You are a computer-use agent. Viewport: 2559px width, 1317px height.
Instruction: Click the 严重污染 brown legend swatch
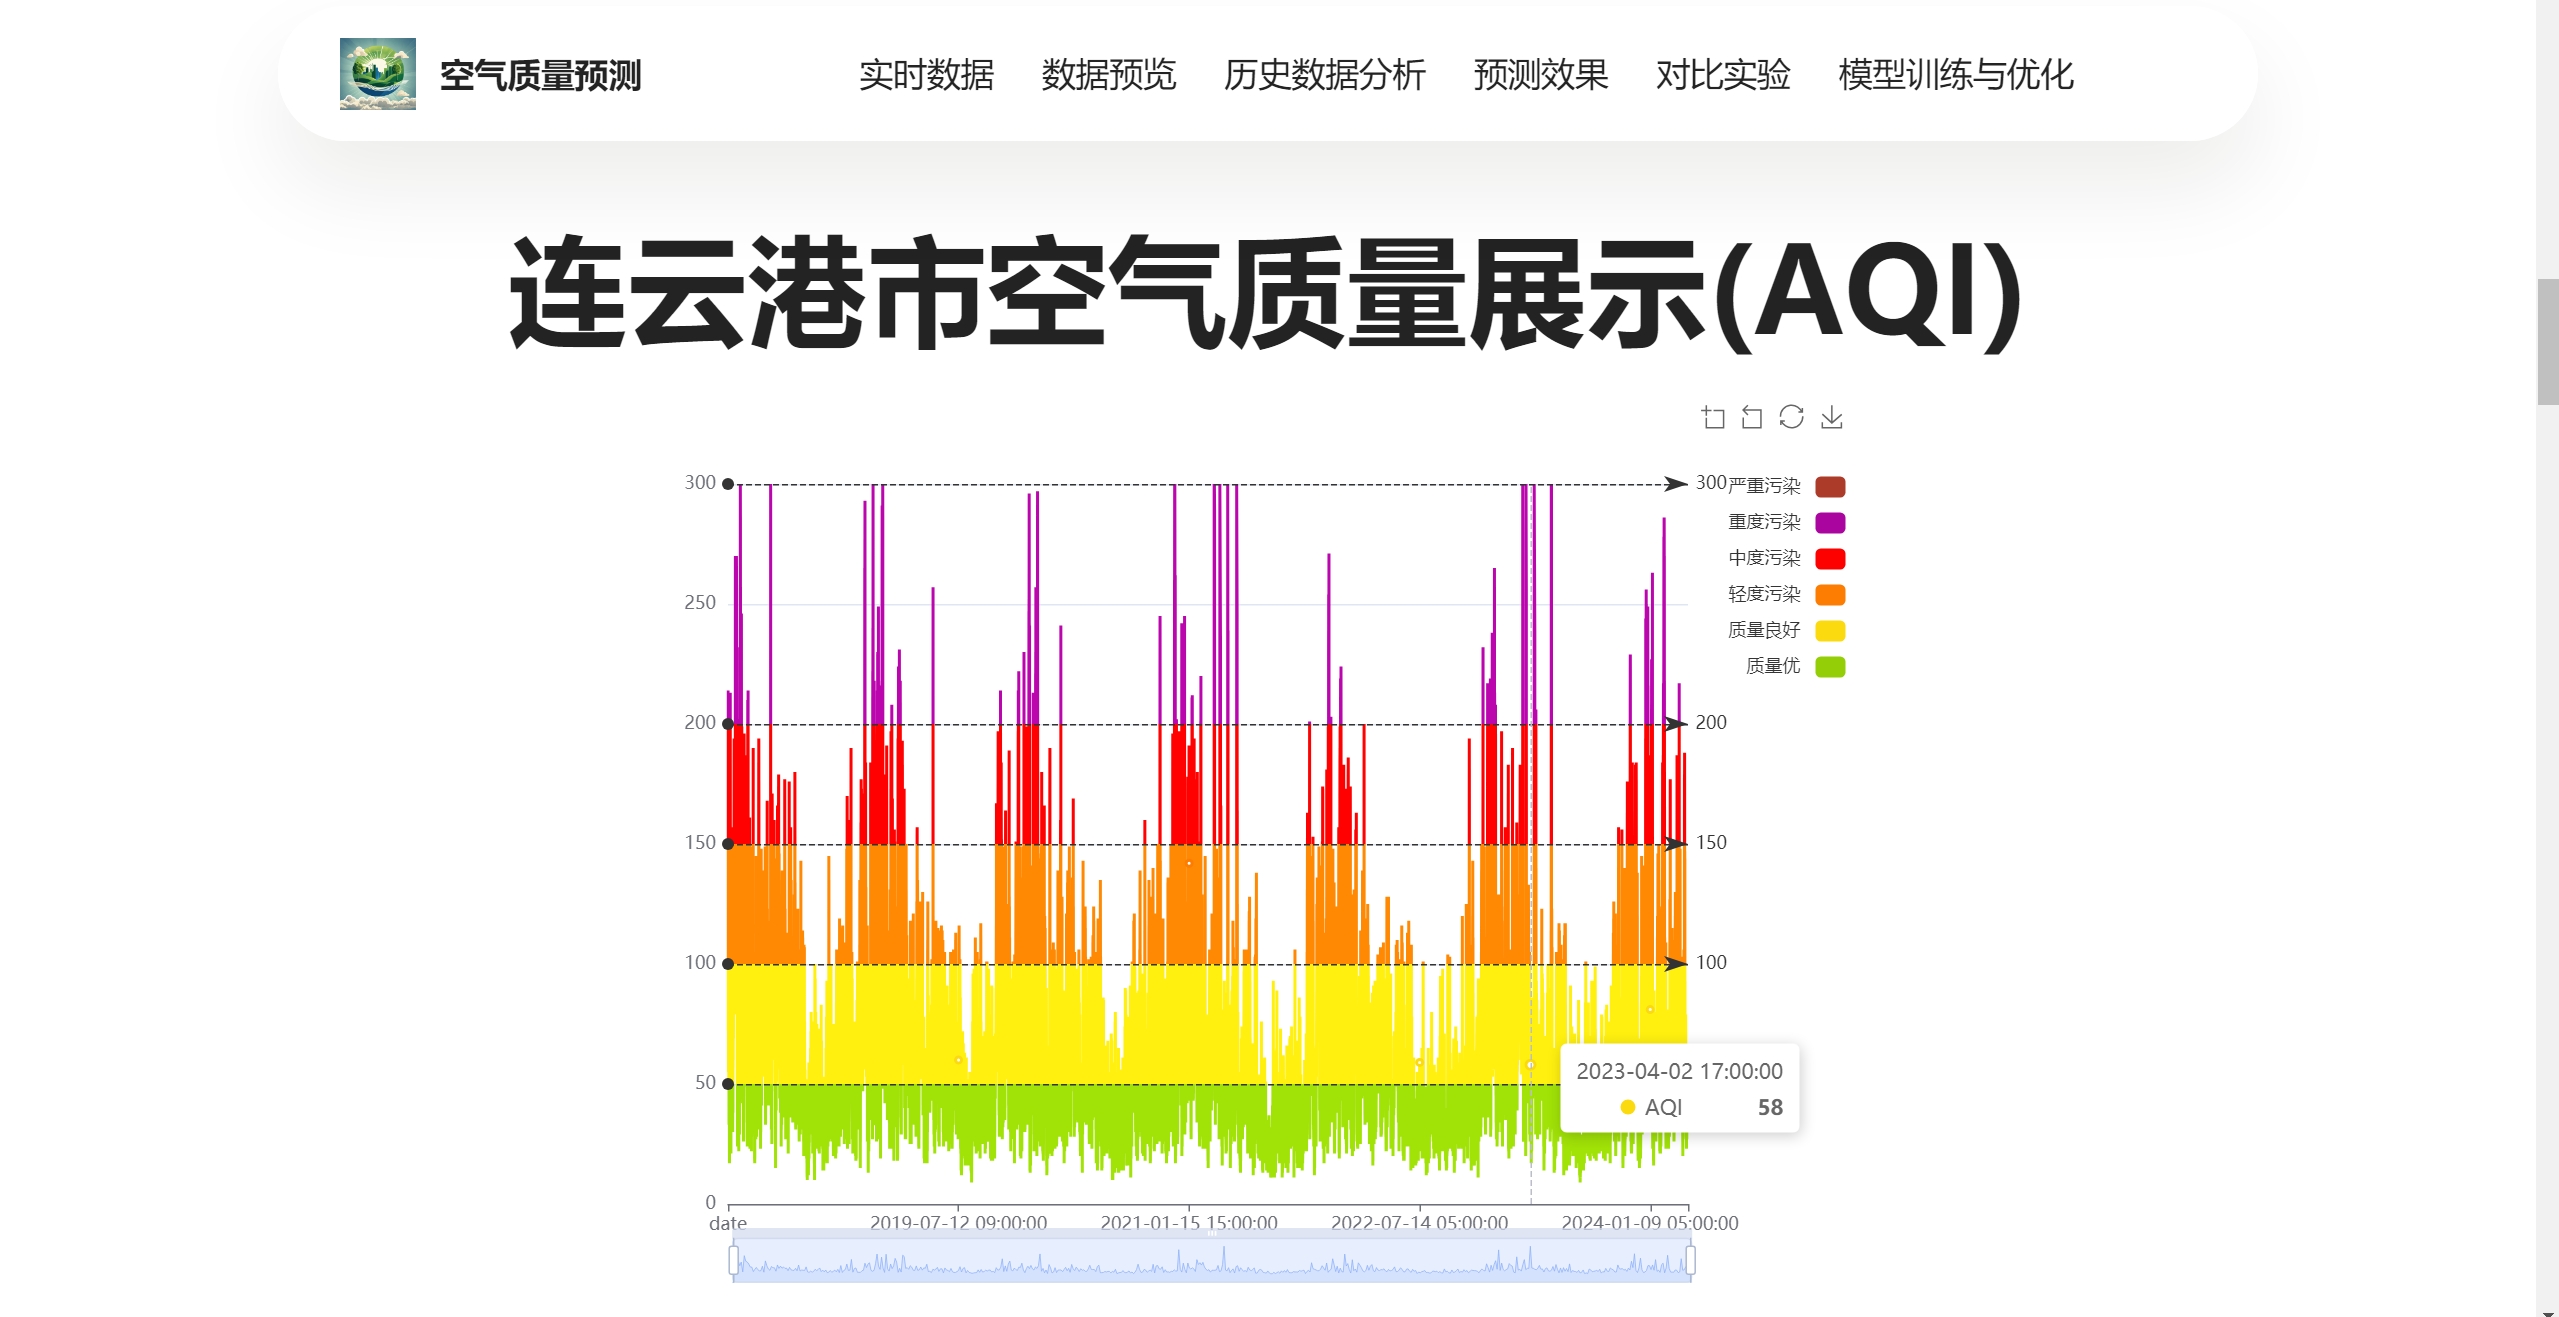point(1830,487)
